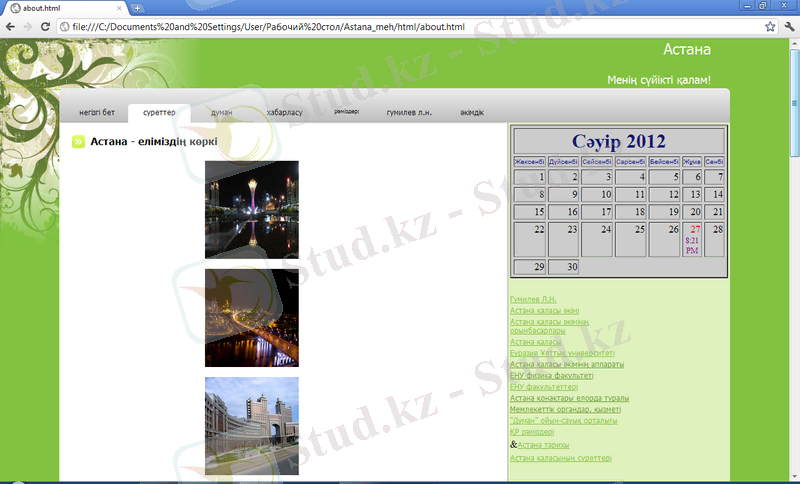
Task: Open the 'хабарласу' navigation tab
Action: (284, 112)
